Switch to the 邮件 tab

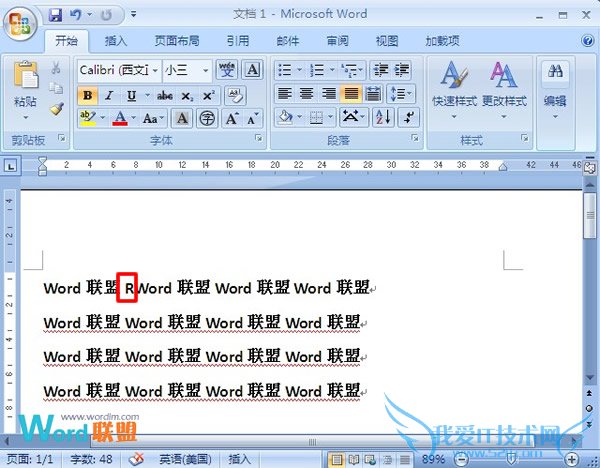point(288,41)
